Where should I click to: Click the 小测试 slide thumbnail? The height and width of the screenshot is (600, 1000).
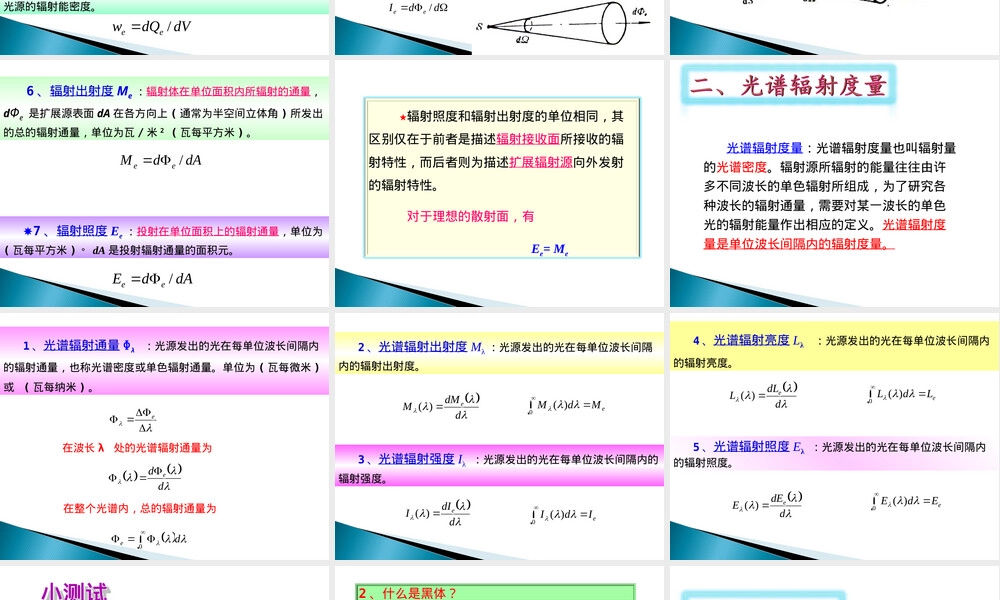point(165,583)
